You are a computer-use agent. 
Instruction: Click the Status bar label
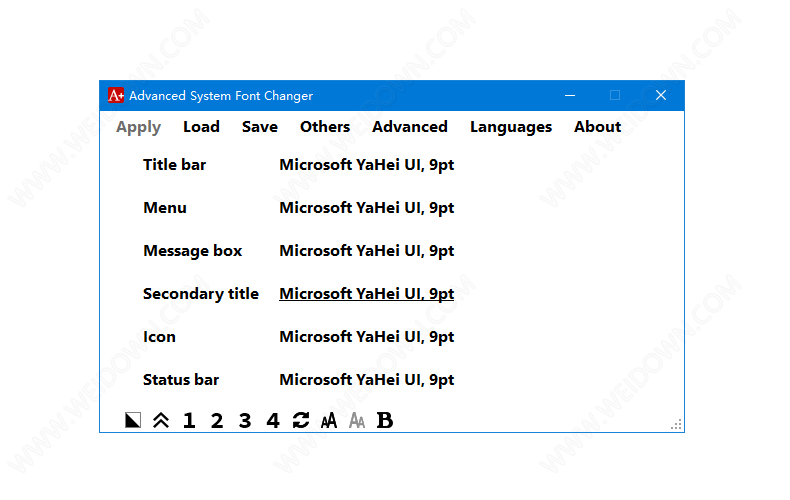coord(181,380)
